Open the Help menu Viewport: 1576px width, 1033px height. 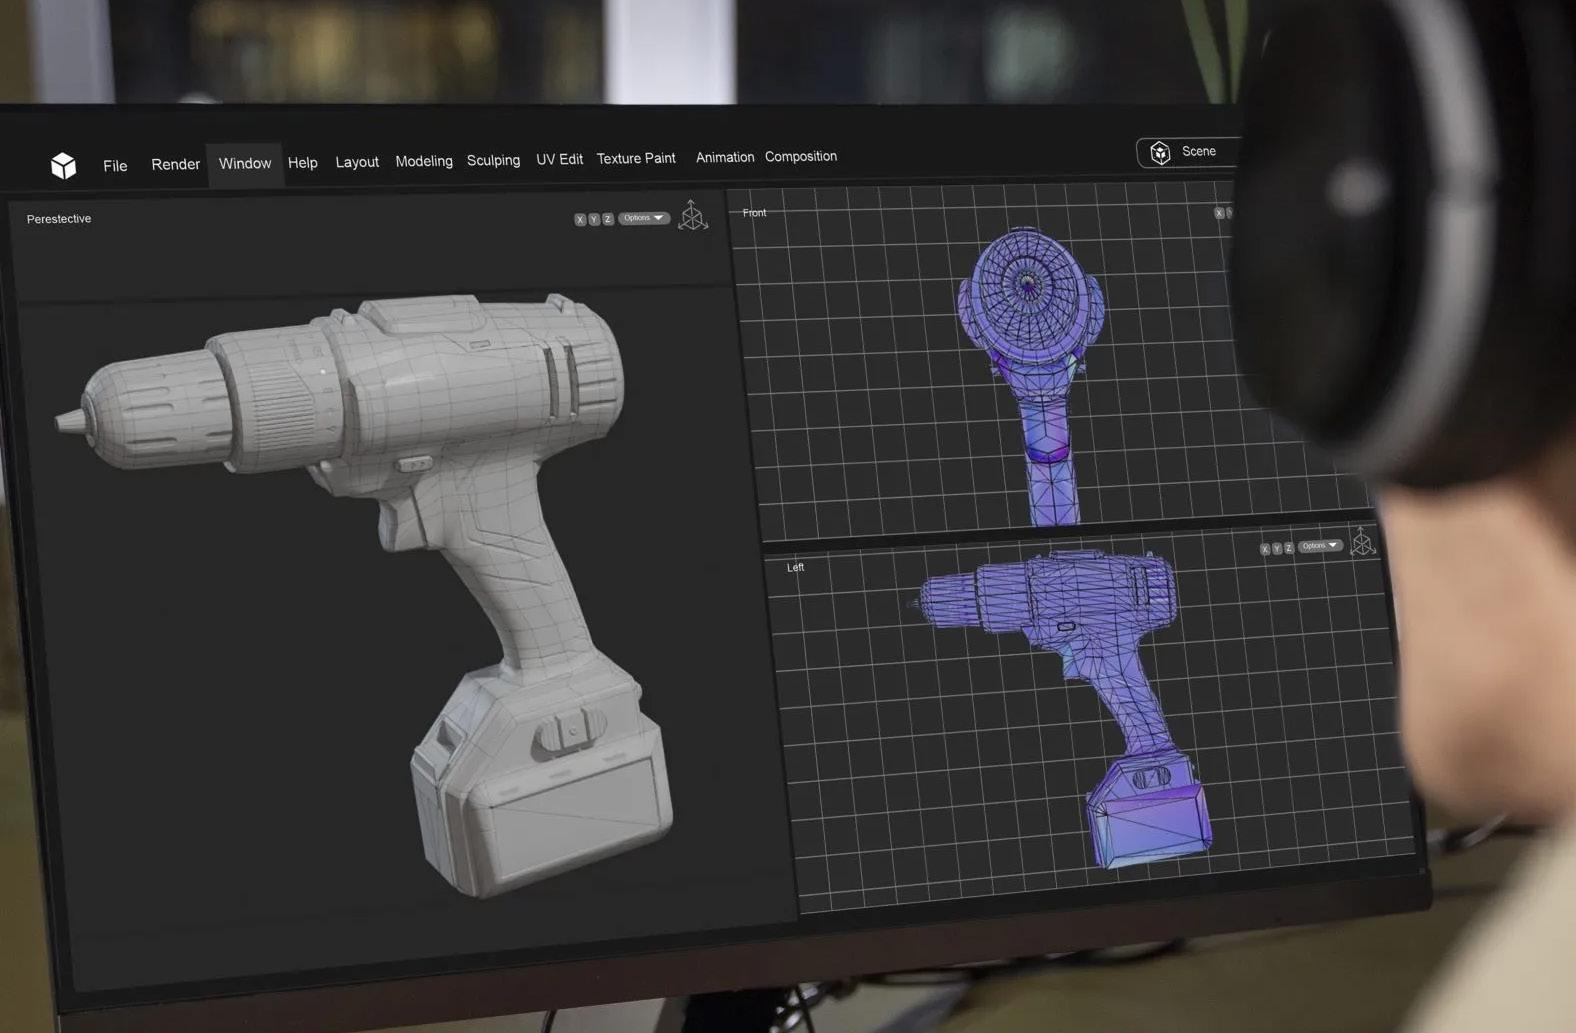302,162
